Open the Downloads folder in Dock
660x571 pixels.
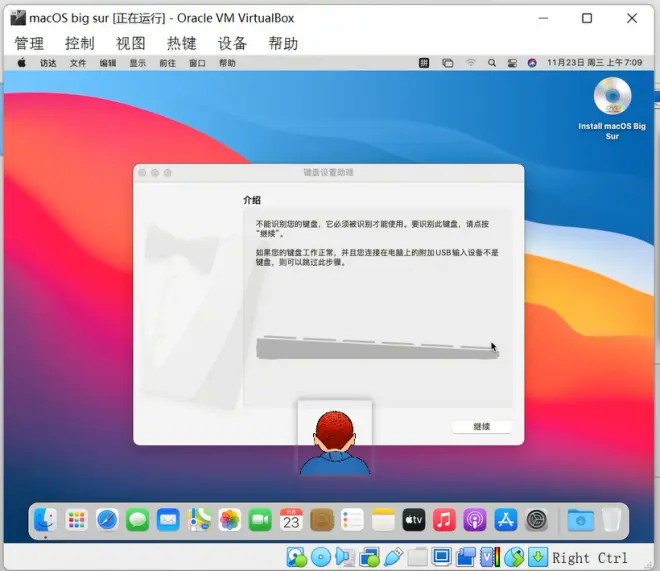click(581, 520)
